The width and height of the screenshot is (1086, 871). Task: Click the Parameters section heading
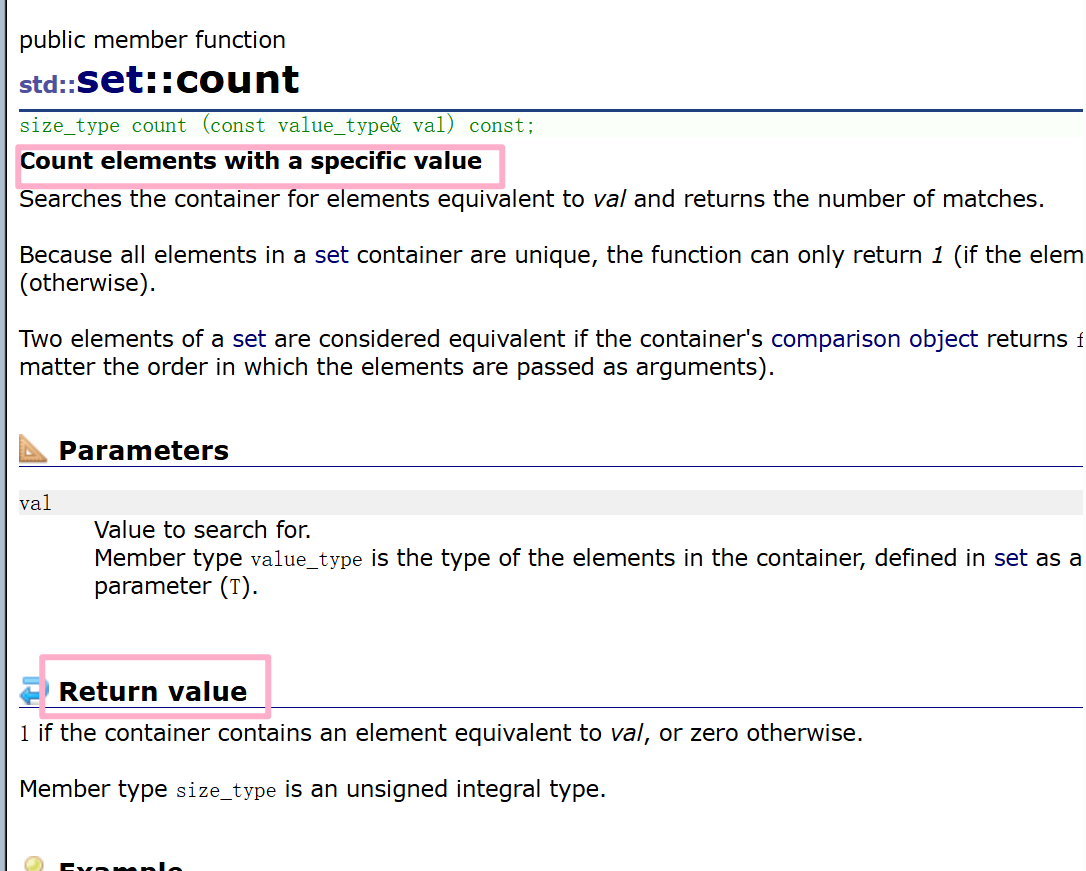coord(143,450)
